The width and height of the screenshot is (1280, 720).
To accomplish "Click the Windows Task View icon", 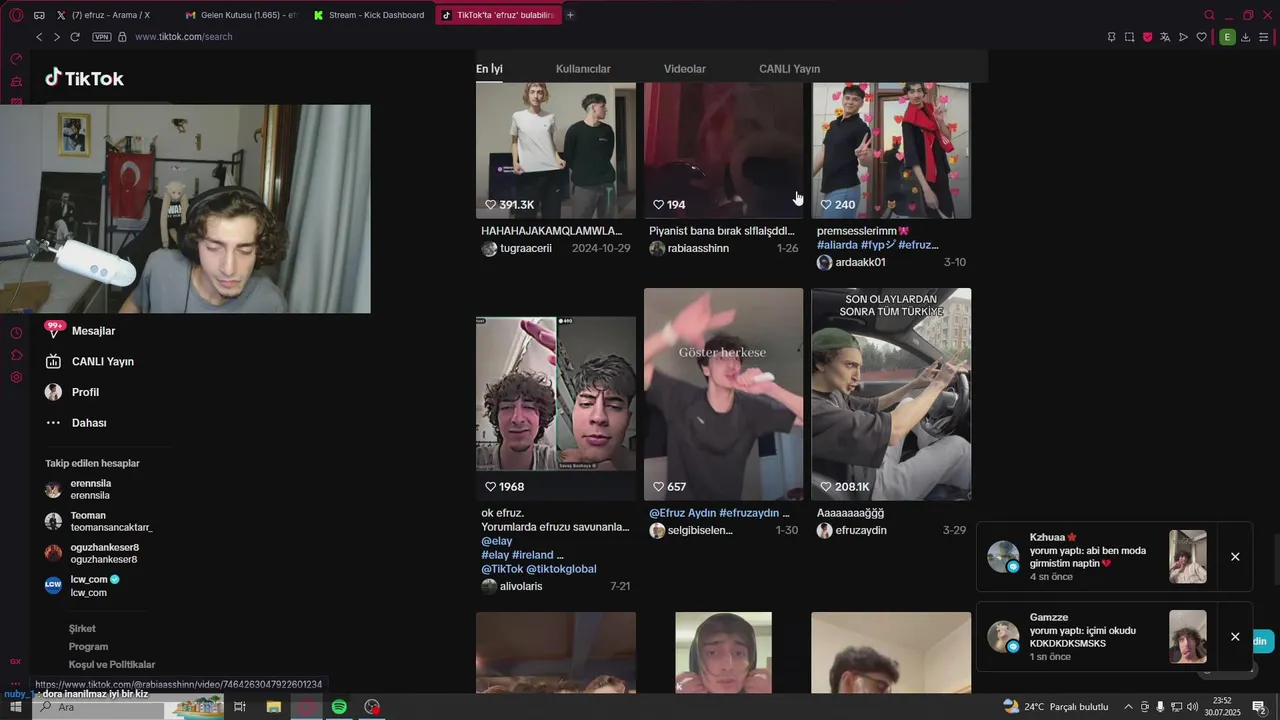I will [240, 707].
